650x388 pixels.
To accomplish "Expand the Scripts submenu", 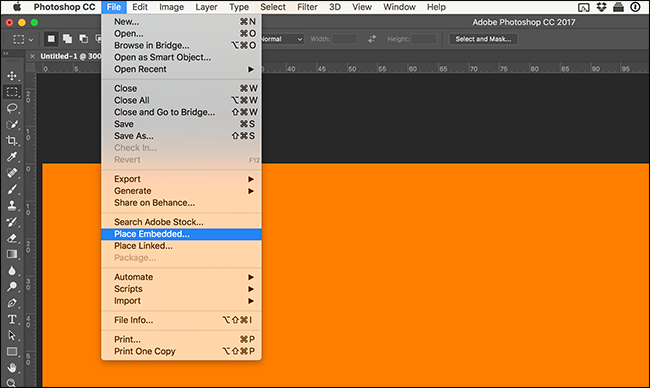I will pos(181,289).
